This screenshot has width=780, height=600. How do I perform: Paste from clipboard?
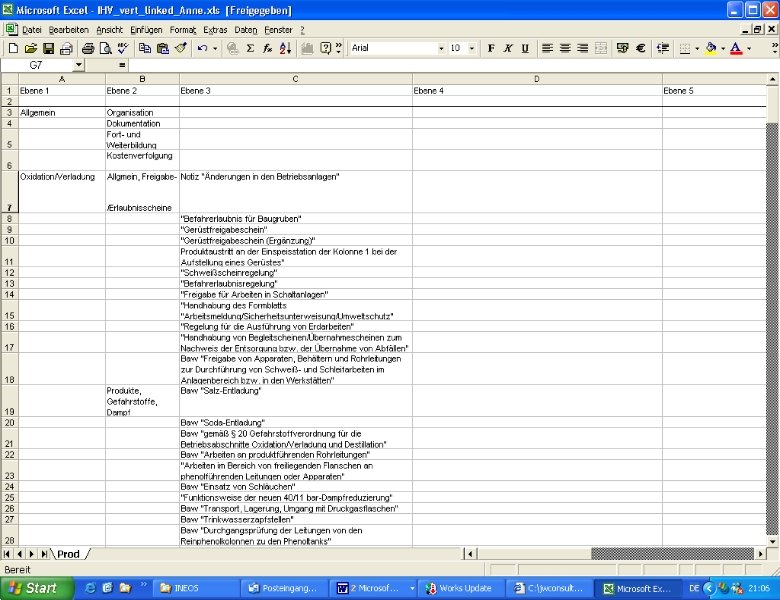point(163,48)
